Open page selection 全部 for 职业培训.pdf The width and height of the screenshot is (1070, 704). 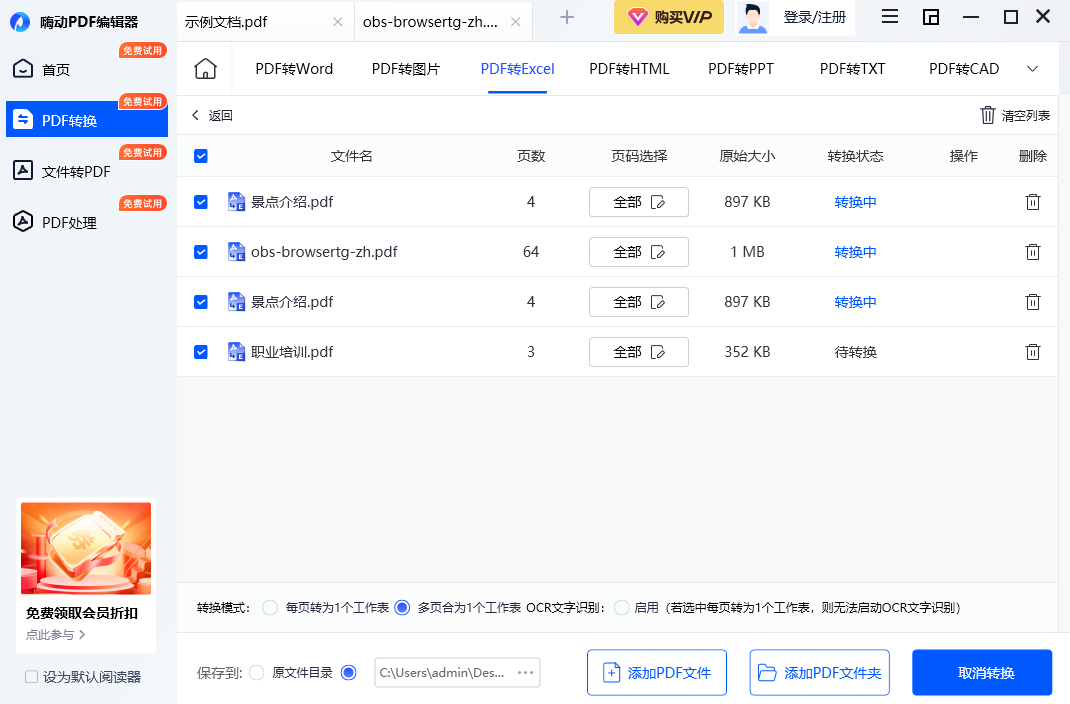tap(638, 352)
